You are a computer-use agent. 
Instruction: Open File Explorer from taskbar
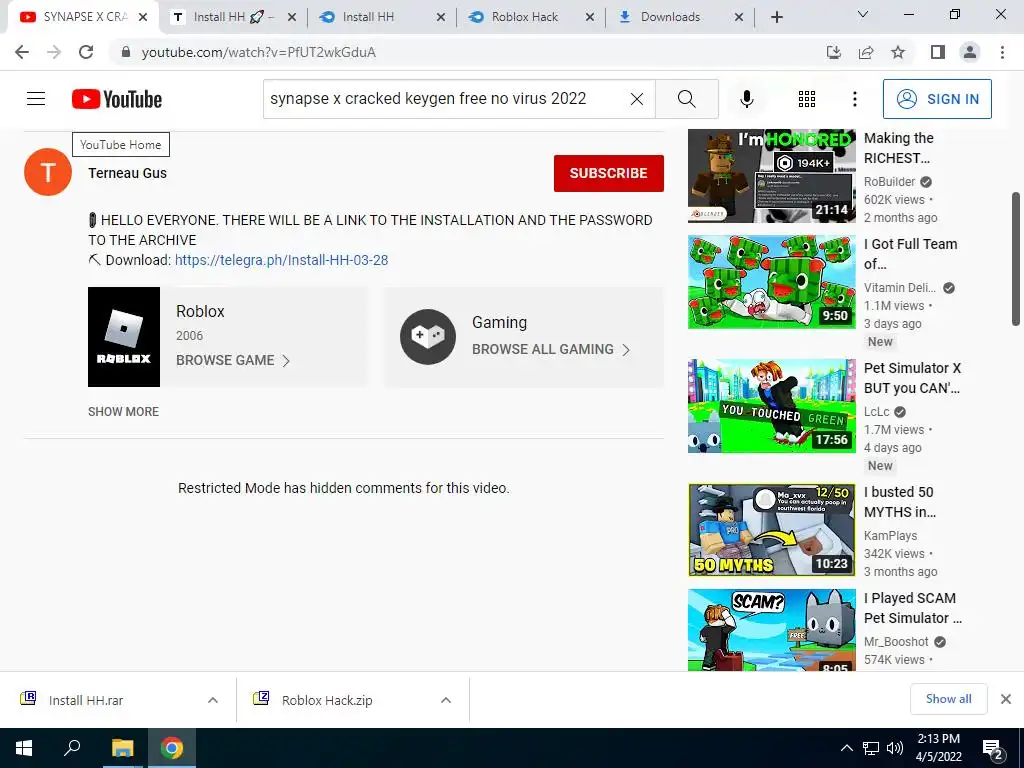coord(122,748)
